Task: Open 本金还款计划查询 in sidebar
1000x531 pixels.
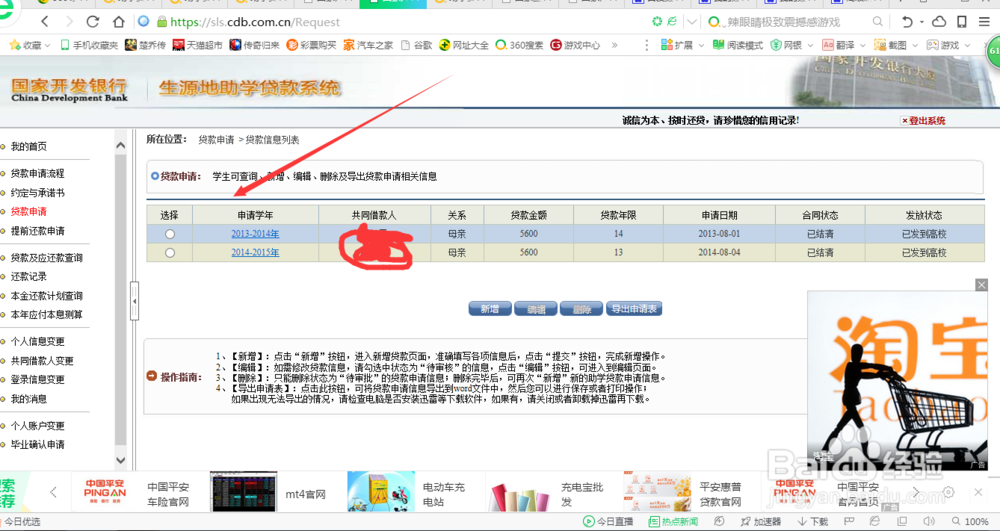Action: coord(46,296)
